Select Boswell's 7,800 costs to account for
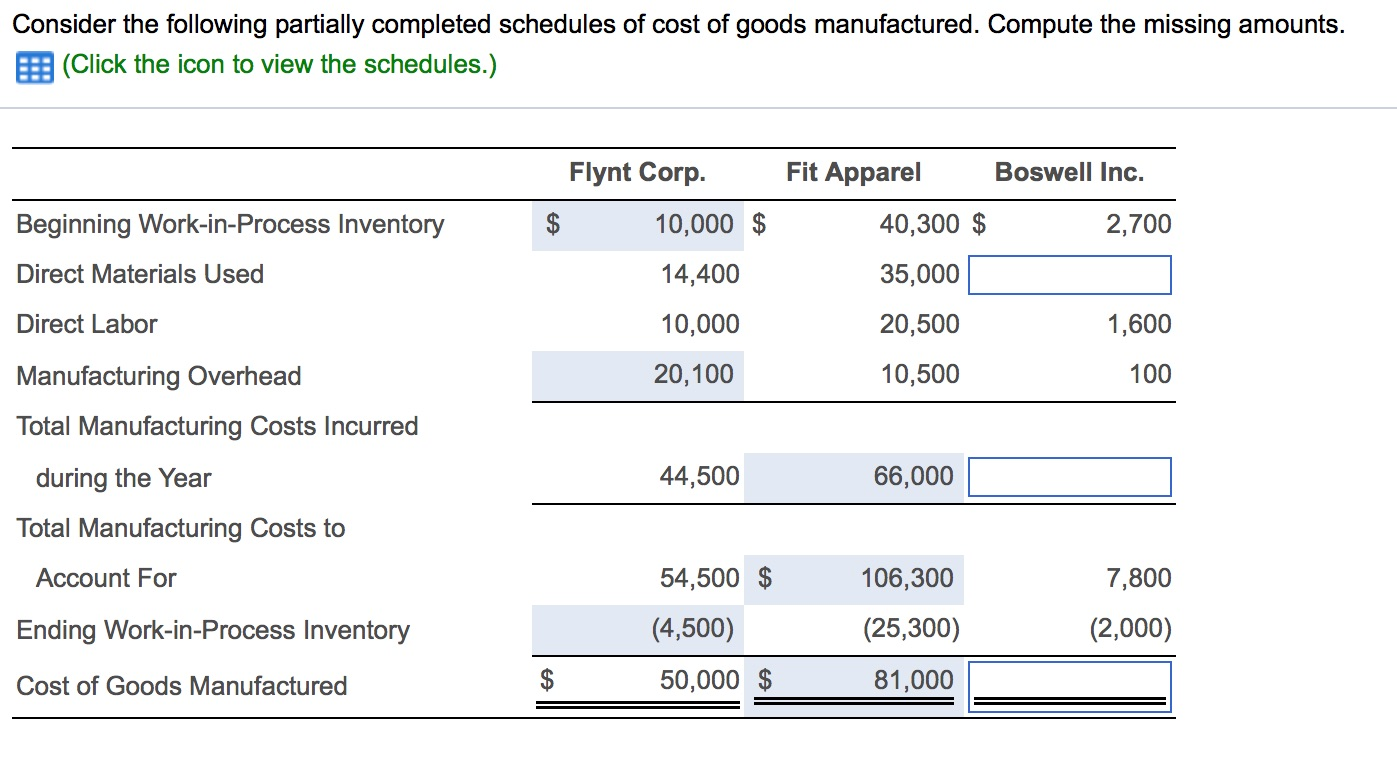The image size is (1397, 757). (1138, 578)
